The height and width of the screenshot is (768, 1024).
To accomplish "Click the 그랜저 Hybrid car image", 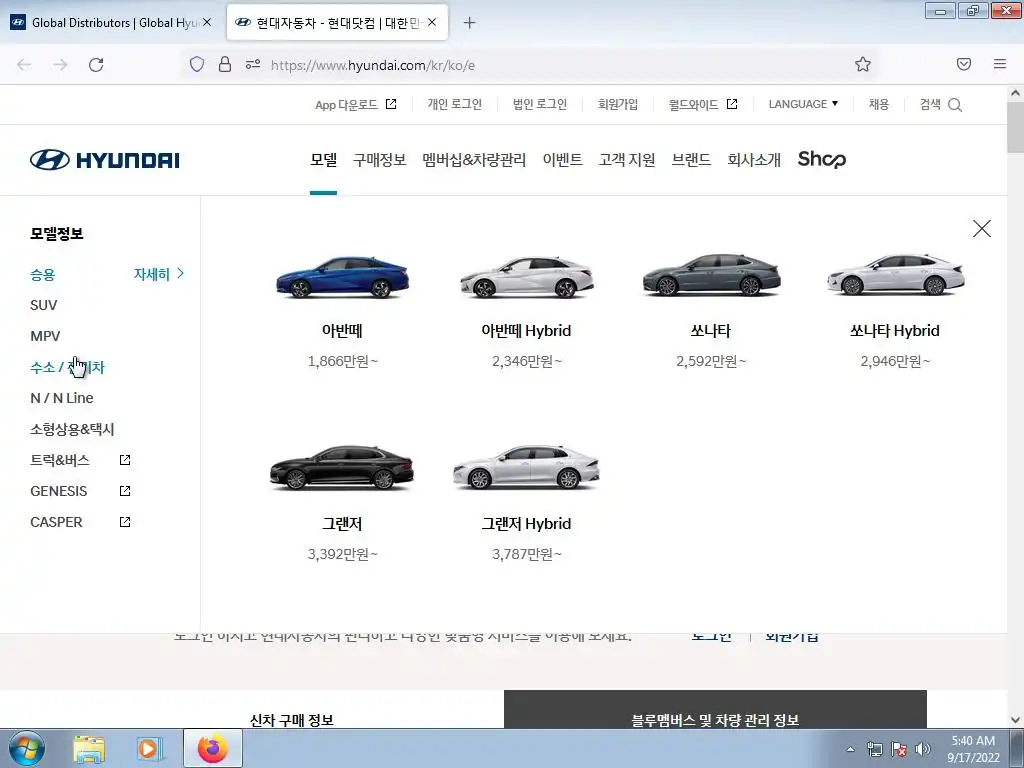I will click(526, 468).
